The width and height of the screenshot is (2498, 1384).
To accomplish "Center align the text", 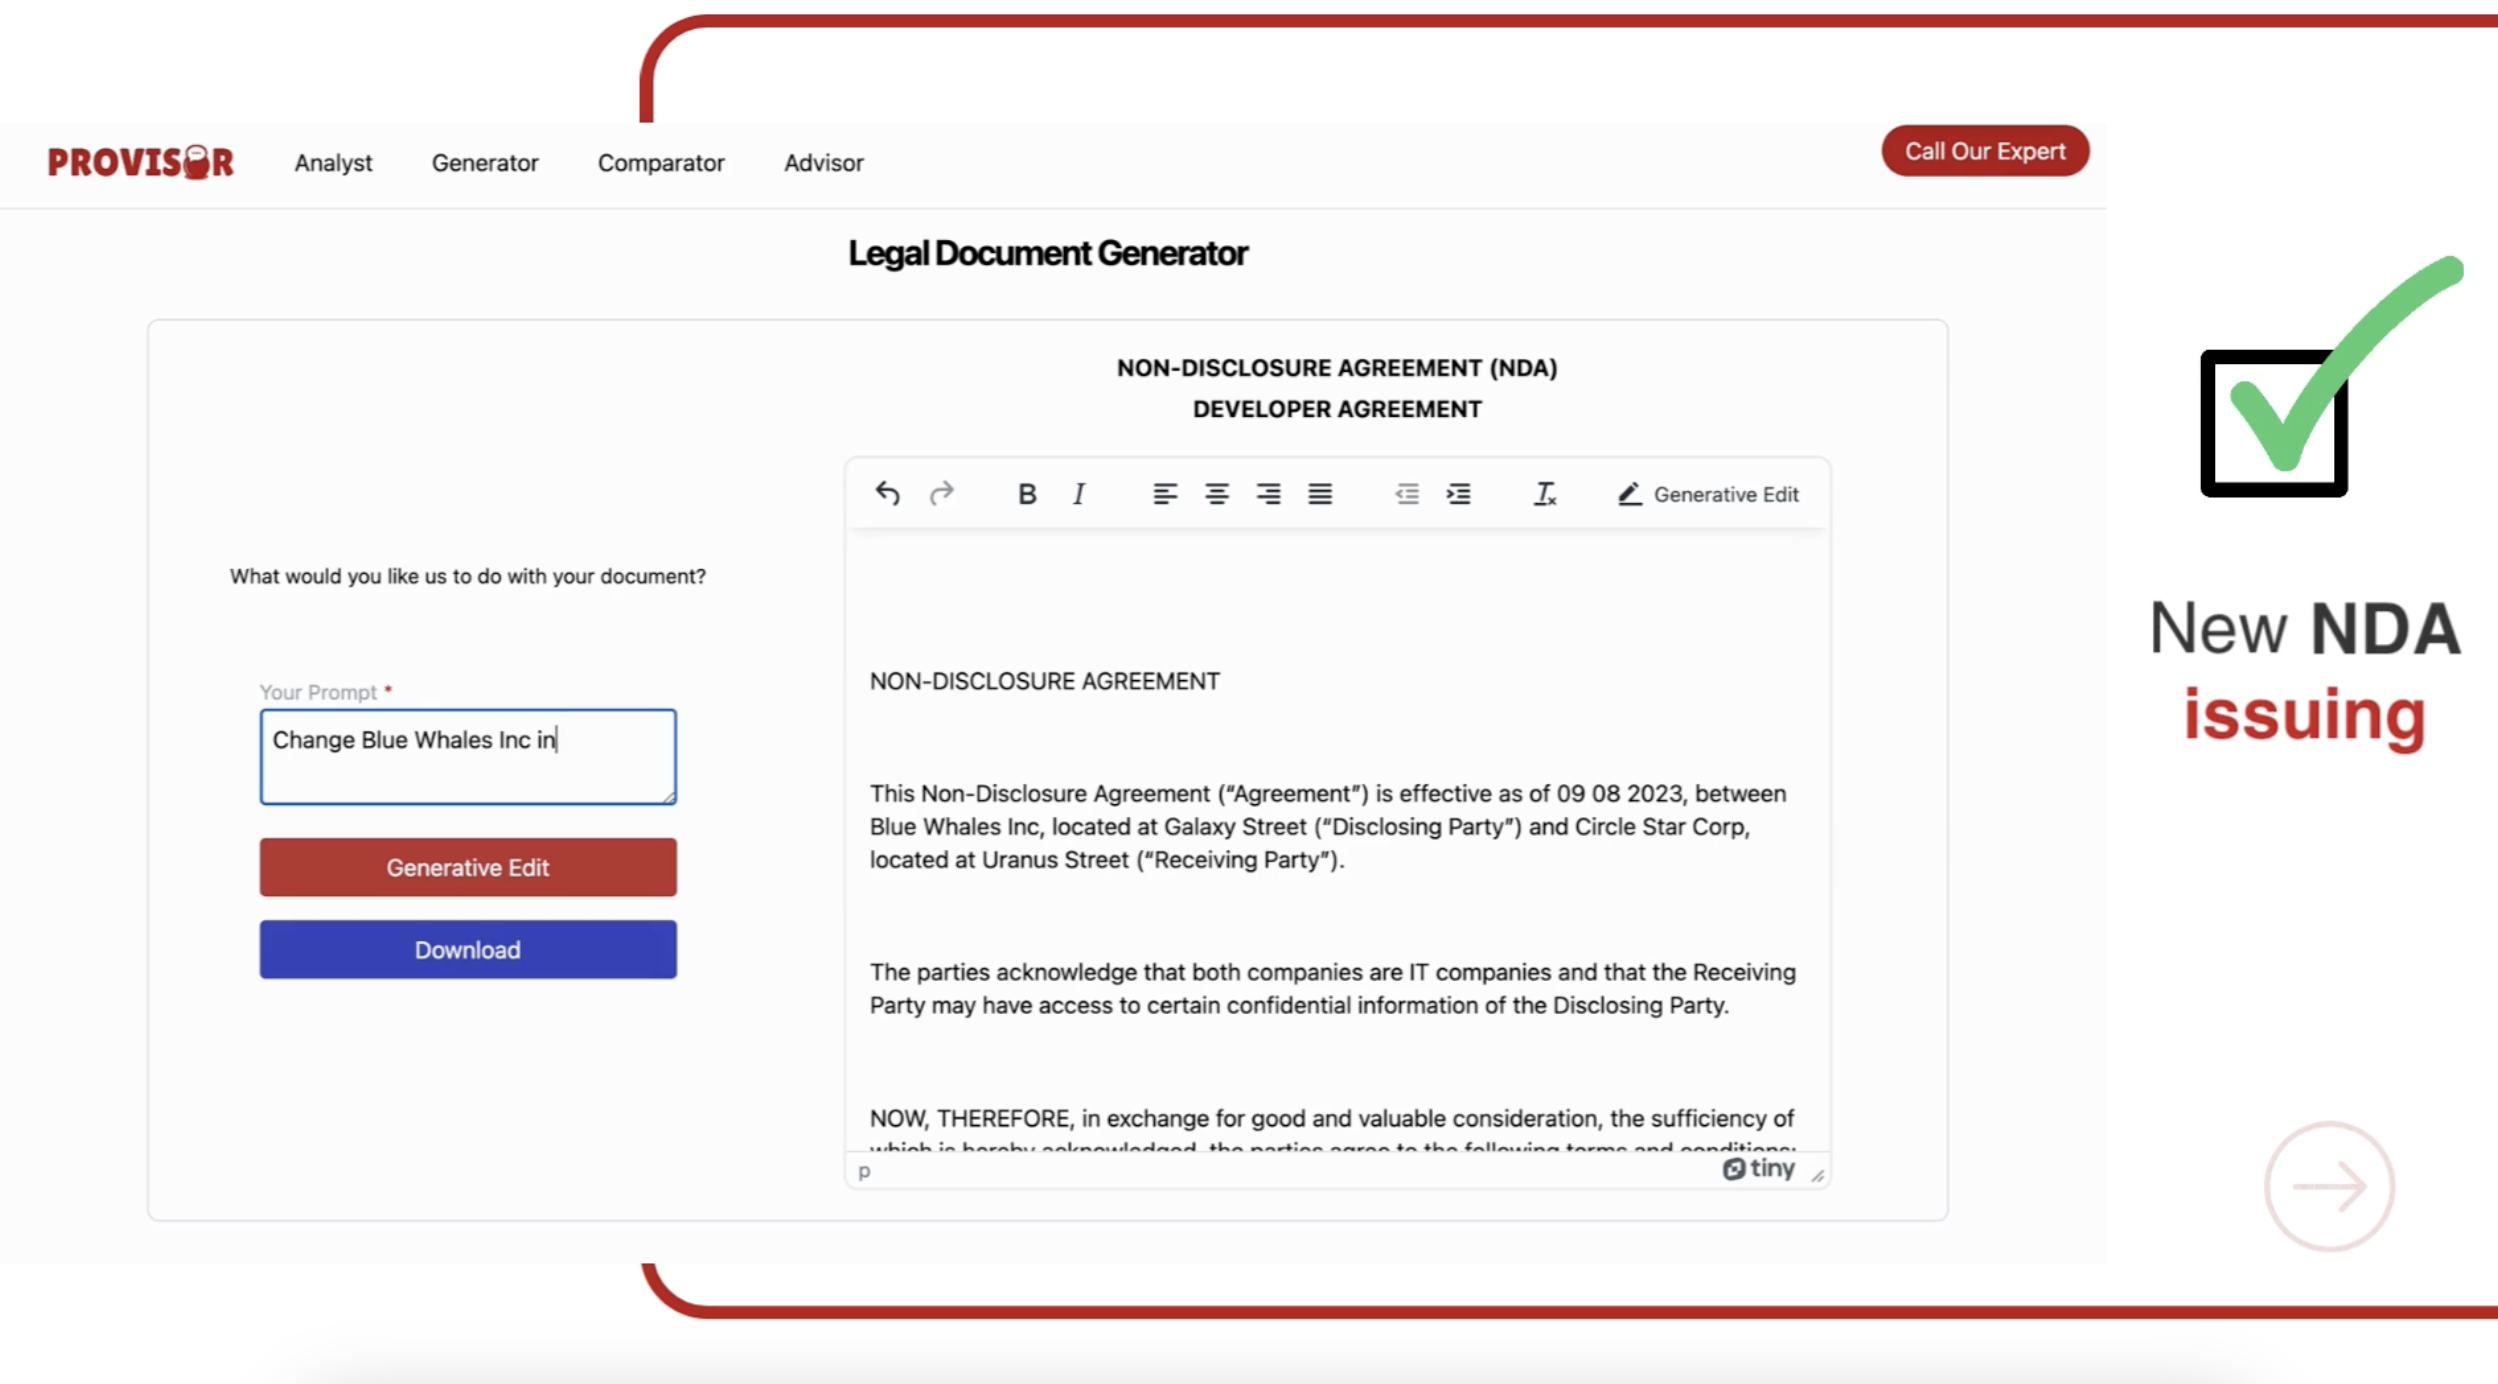I will coord(1216,494).
